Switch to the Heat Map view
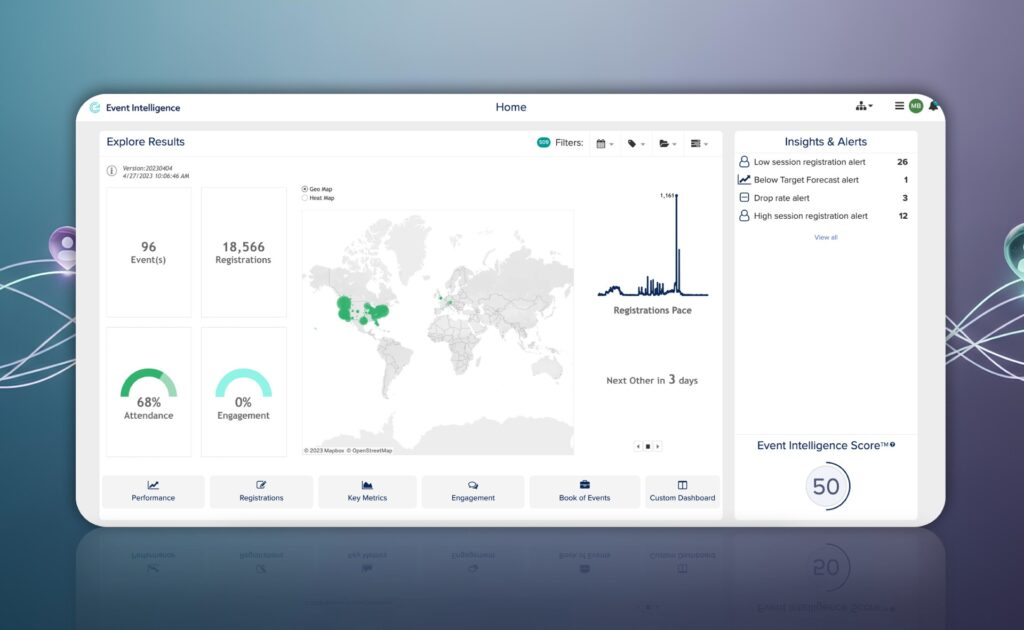Viewport: 1024px width, 630px height. (x=303, y=198)
